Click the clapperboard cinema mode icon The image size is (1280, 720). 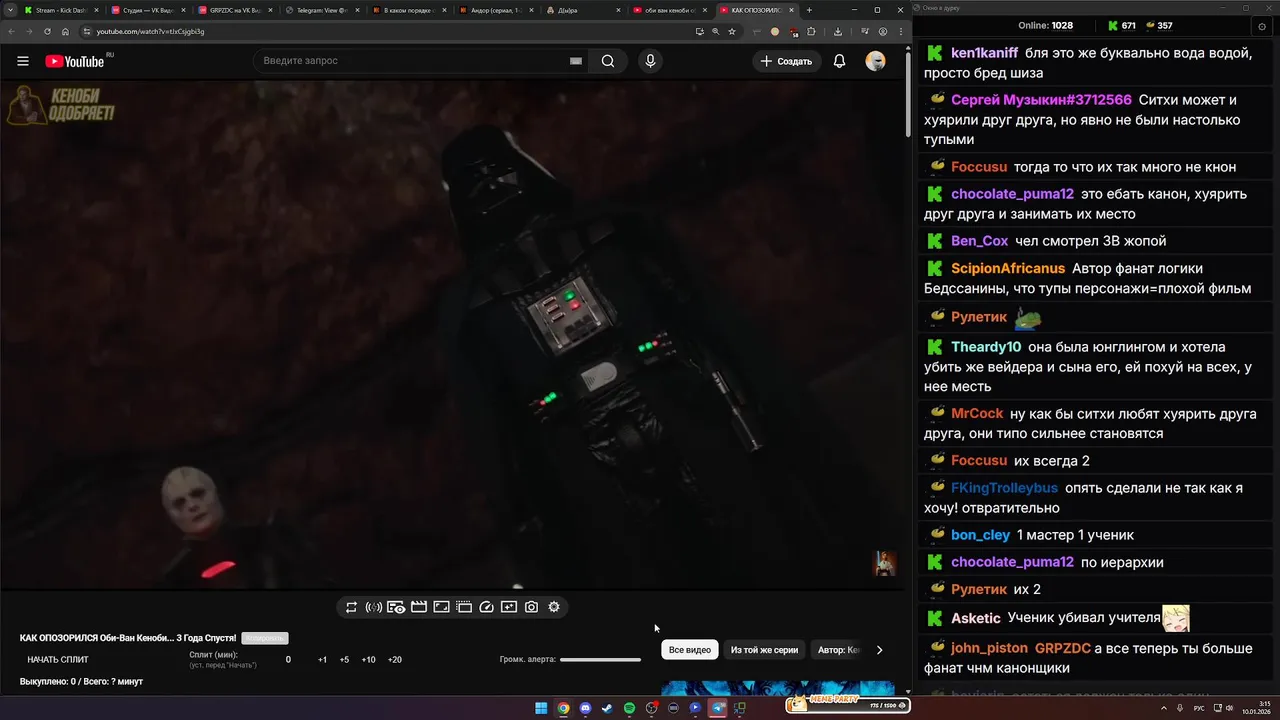(419, 607)
